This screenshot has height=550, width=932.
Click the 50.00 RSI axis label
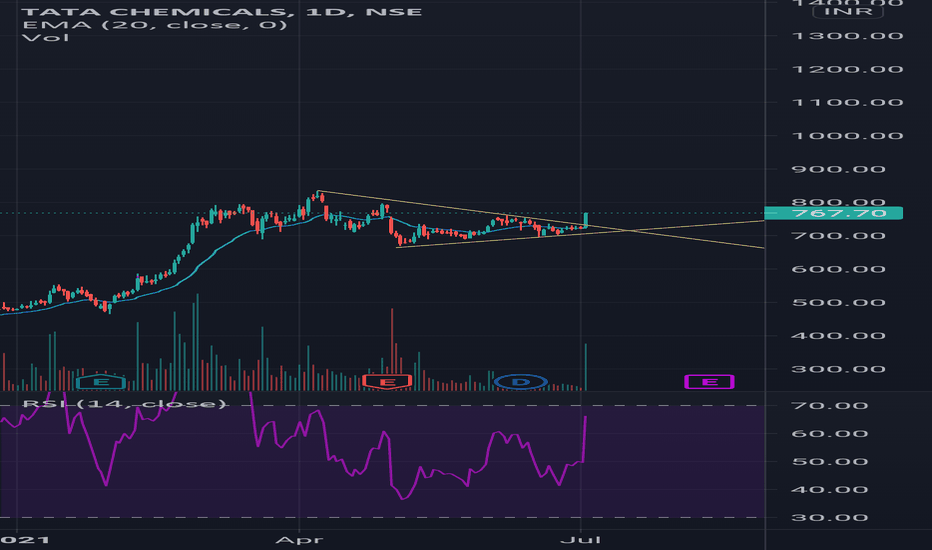point(830,461)
